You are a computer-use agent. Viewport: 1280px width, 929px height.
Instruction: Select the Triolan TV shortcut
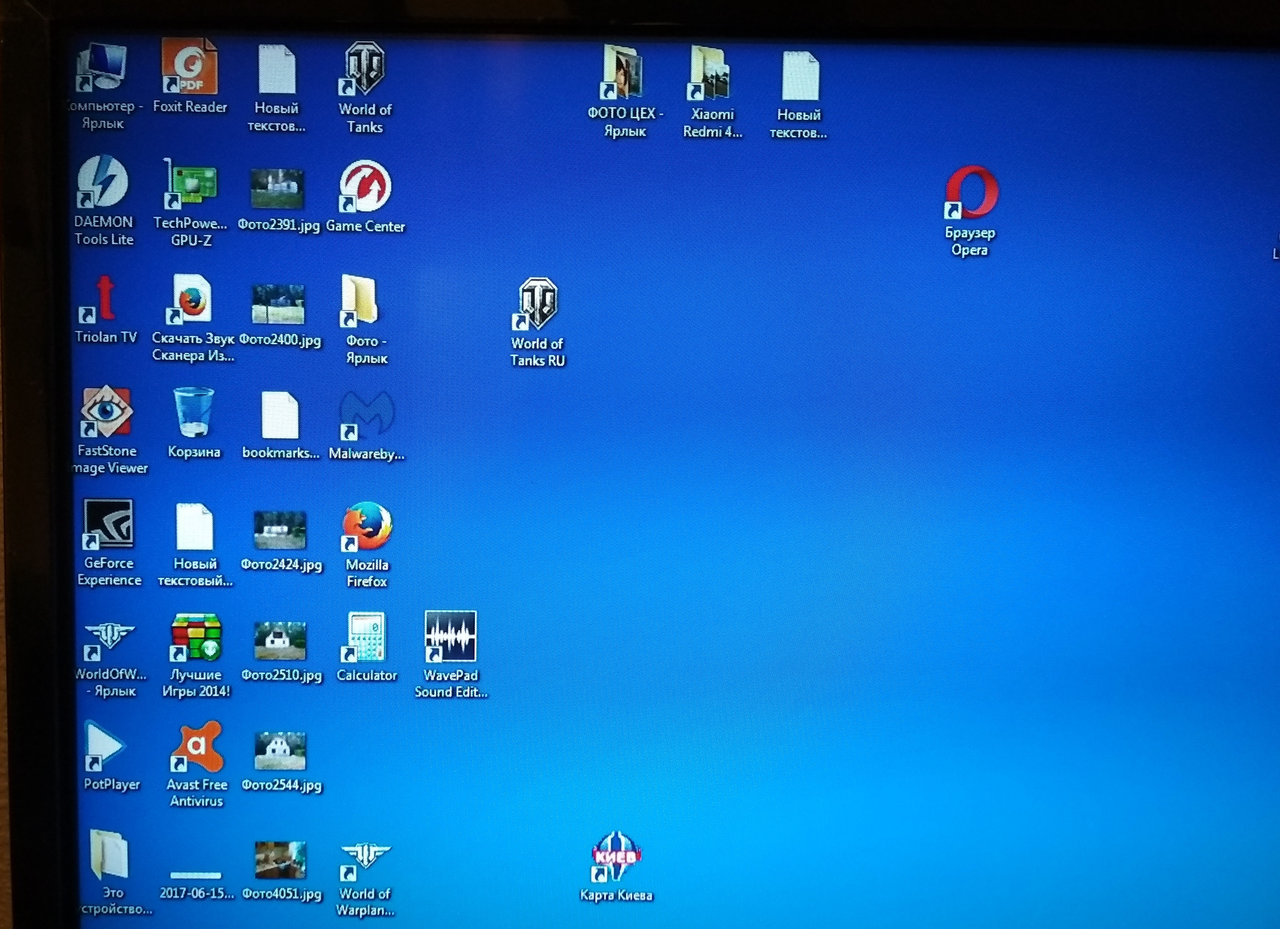(105, 300)
